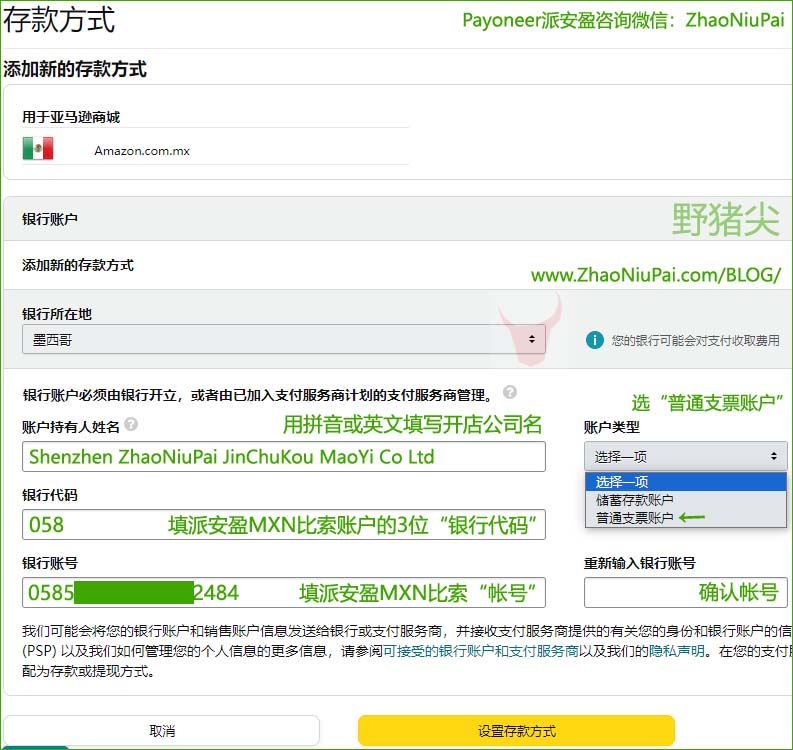Open the 可接受的银行账户和支付服务商 link

(x=481, y=651)
